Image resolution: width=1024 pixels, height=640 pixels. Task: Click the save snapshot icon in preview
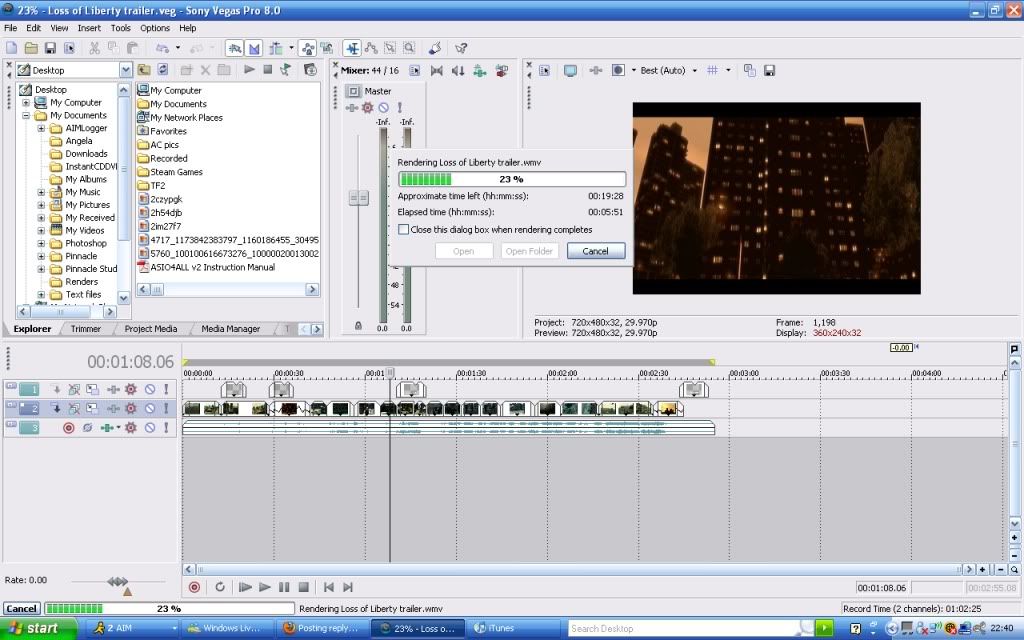click(x=770, y=71)
